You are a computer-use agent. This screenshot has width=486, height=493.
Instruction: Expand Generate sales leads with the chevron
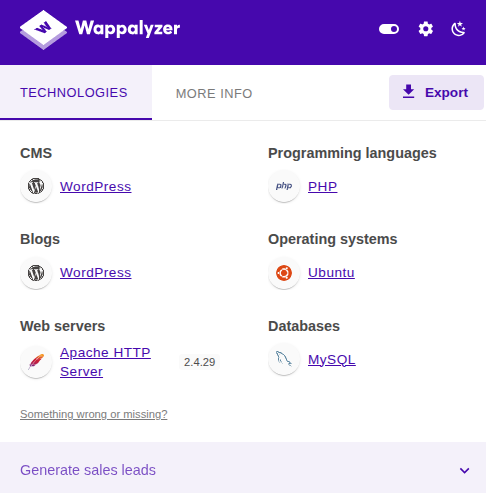click(464, 470)
